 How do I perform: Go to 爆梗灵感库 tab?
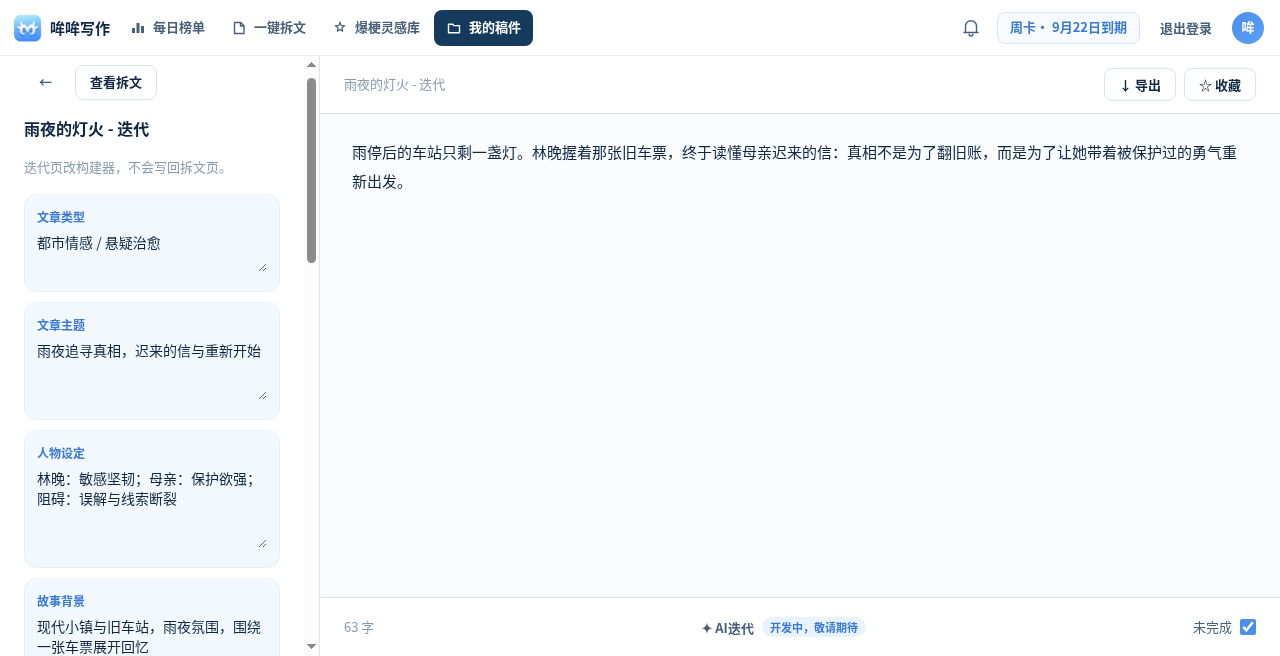[376, 28]
